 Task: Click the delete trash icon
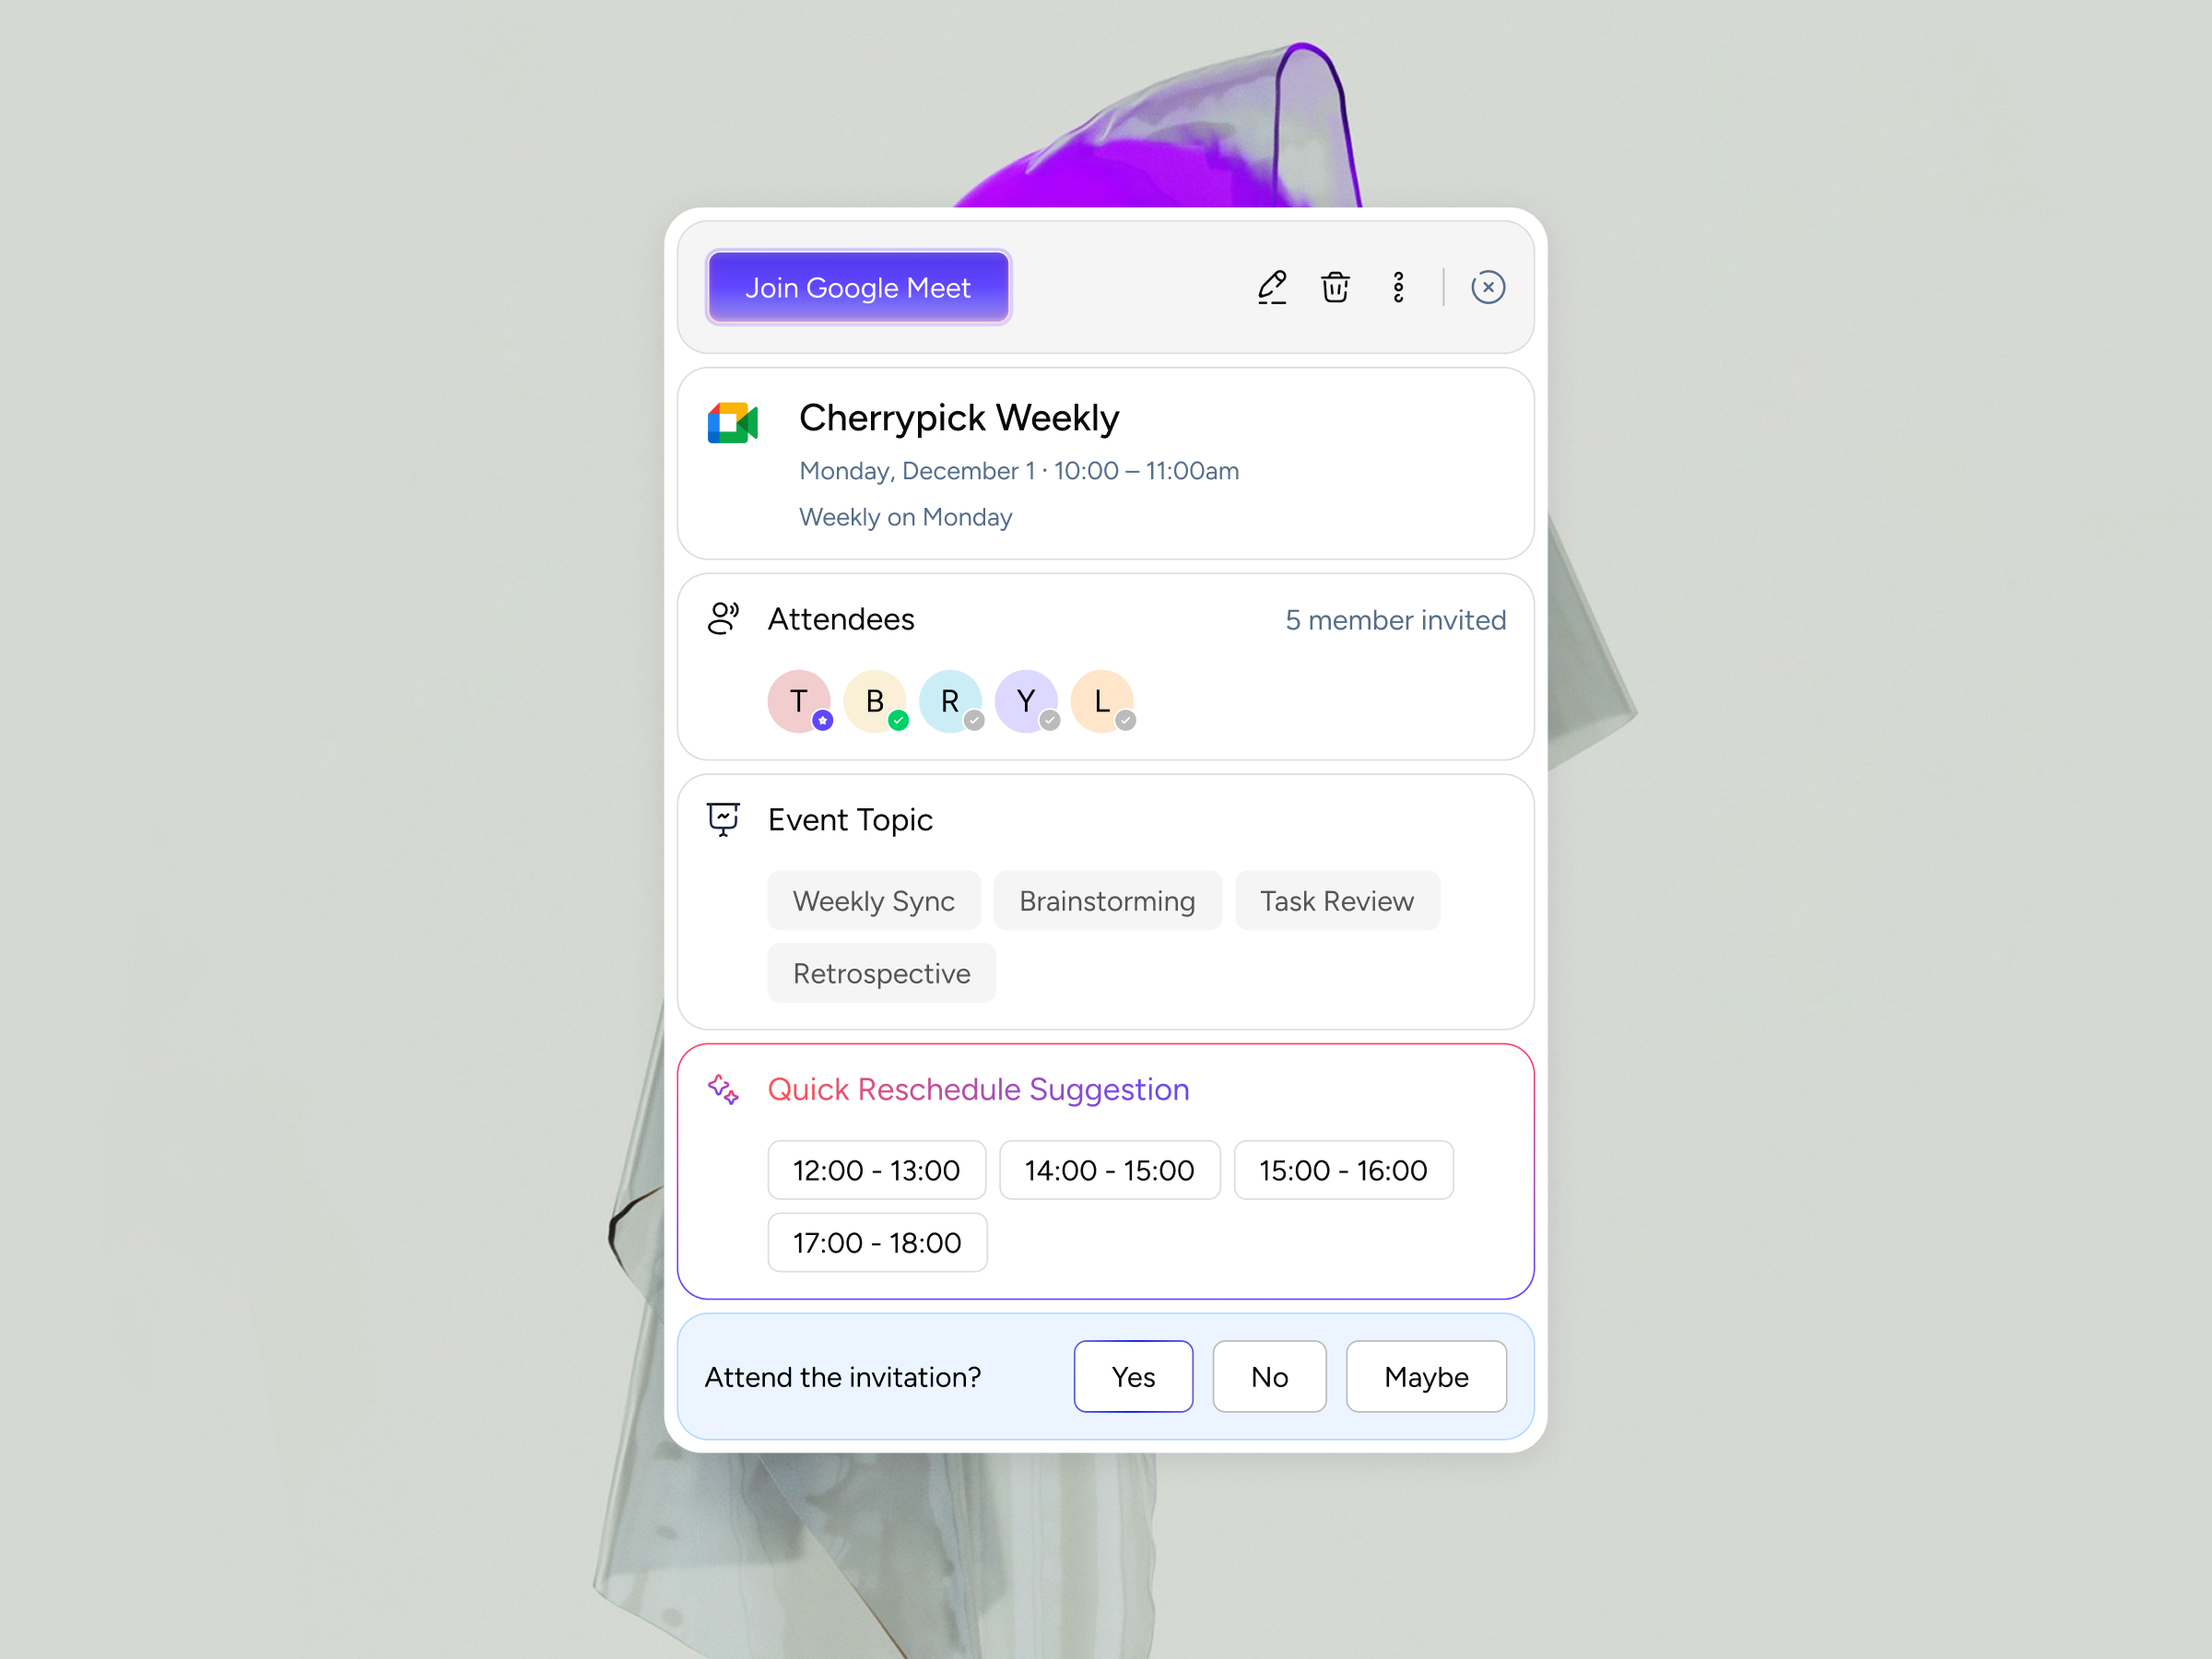[x=1336, y=287]
